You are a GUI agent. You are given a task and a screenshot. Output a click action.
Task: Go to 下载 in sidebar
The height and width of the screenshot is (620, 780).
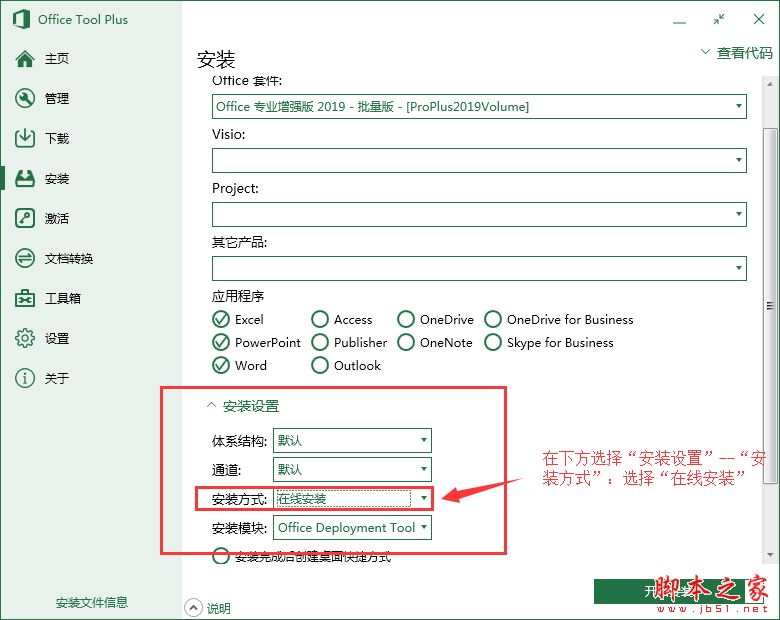tap(57, 138)
